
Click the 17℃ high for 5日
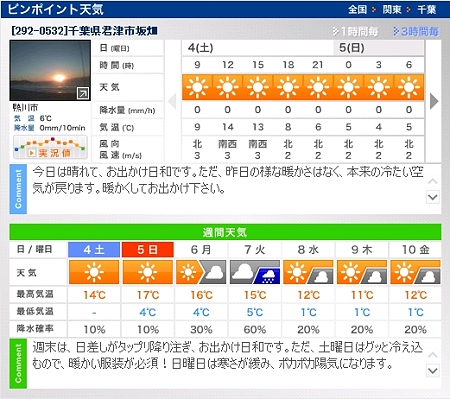coord(148,295)
